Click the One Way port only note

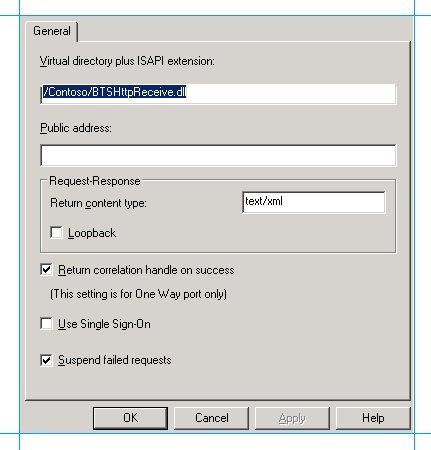click(138, 294)
